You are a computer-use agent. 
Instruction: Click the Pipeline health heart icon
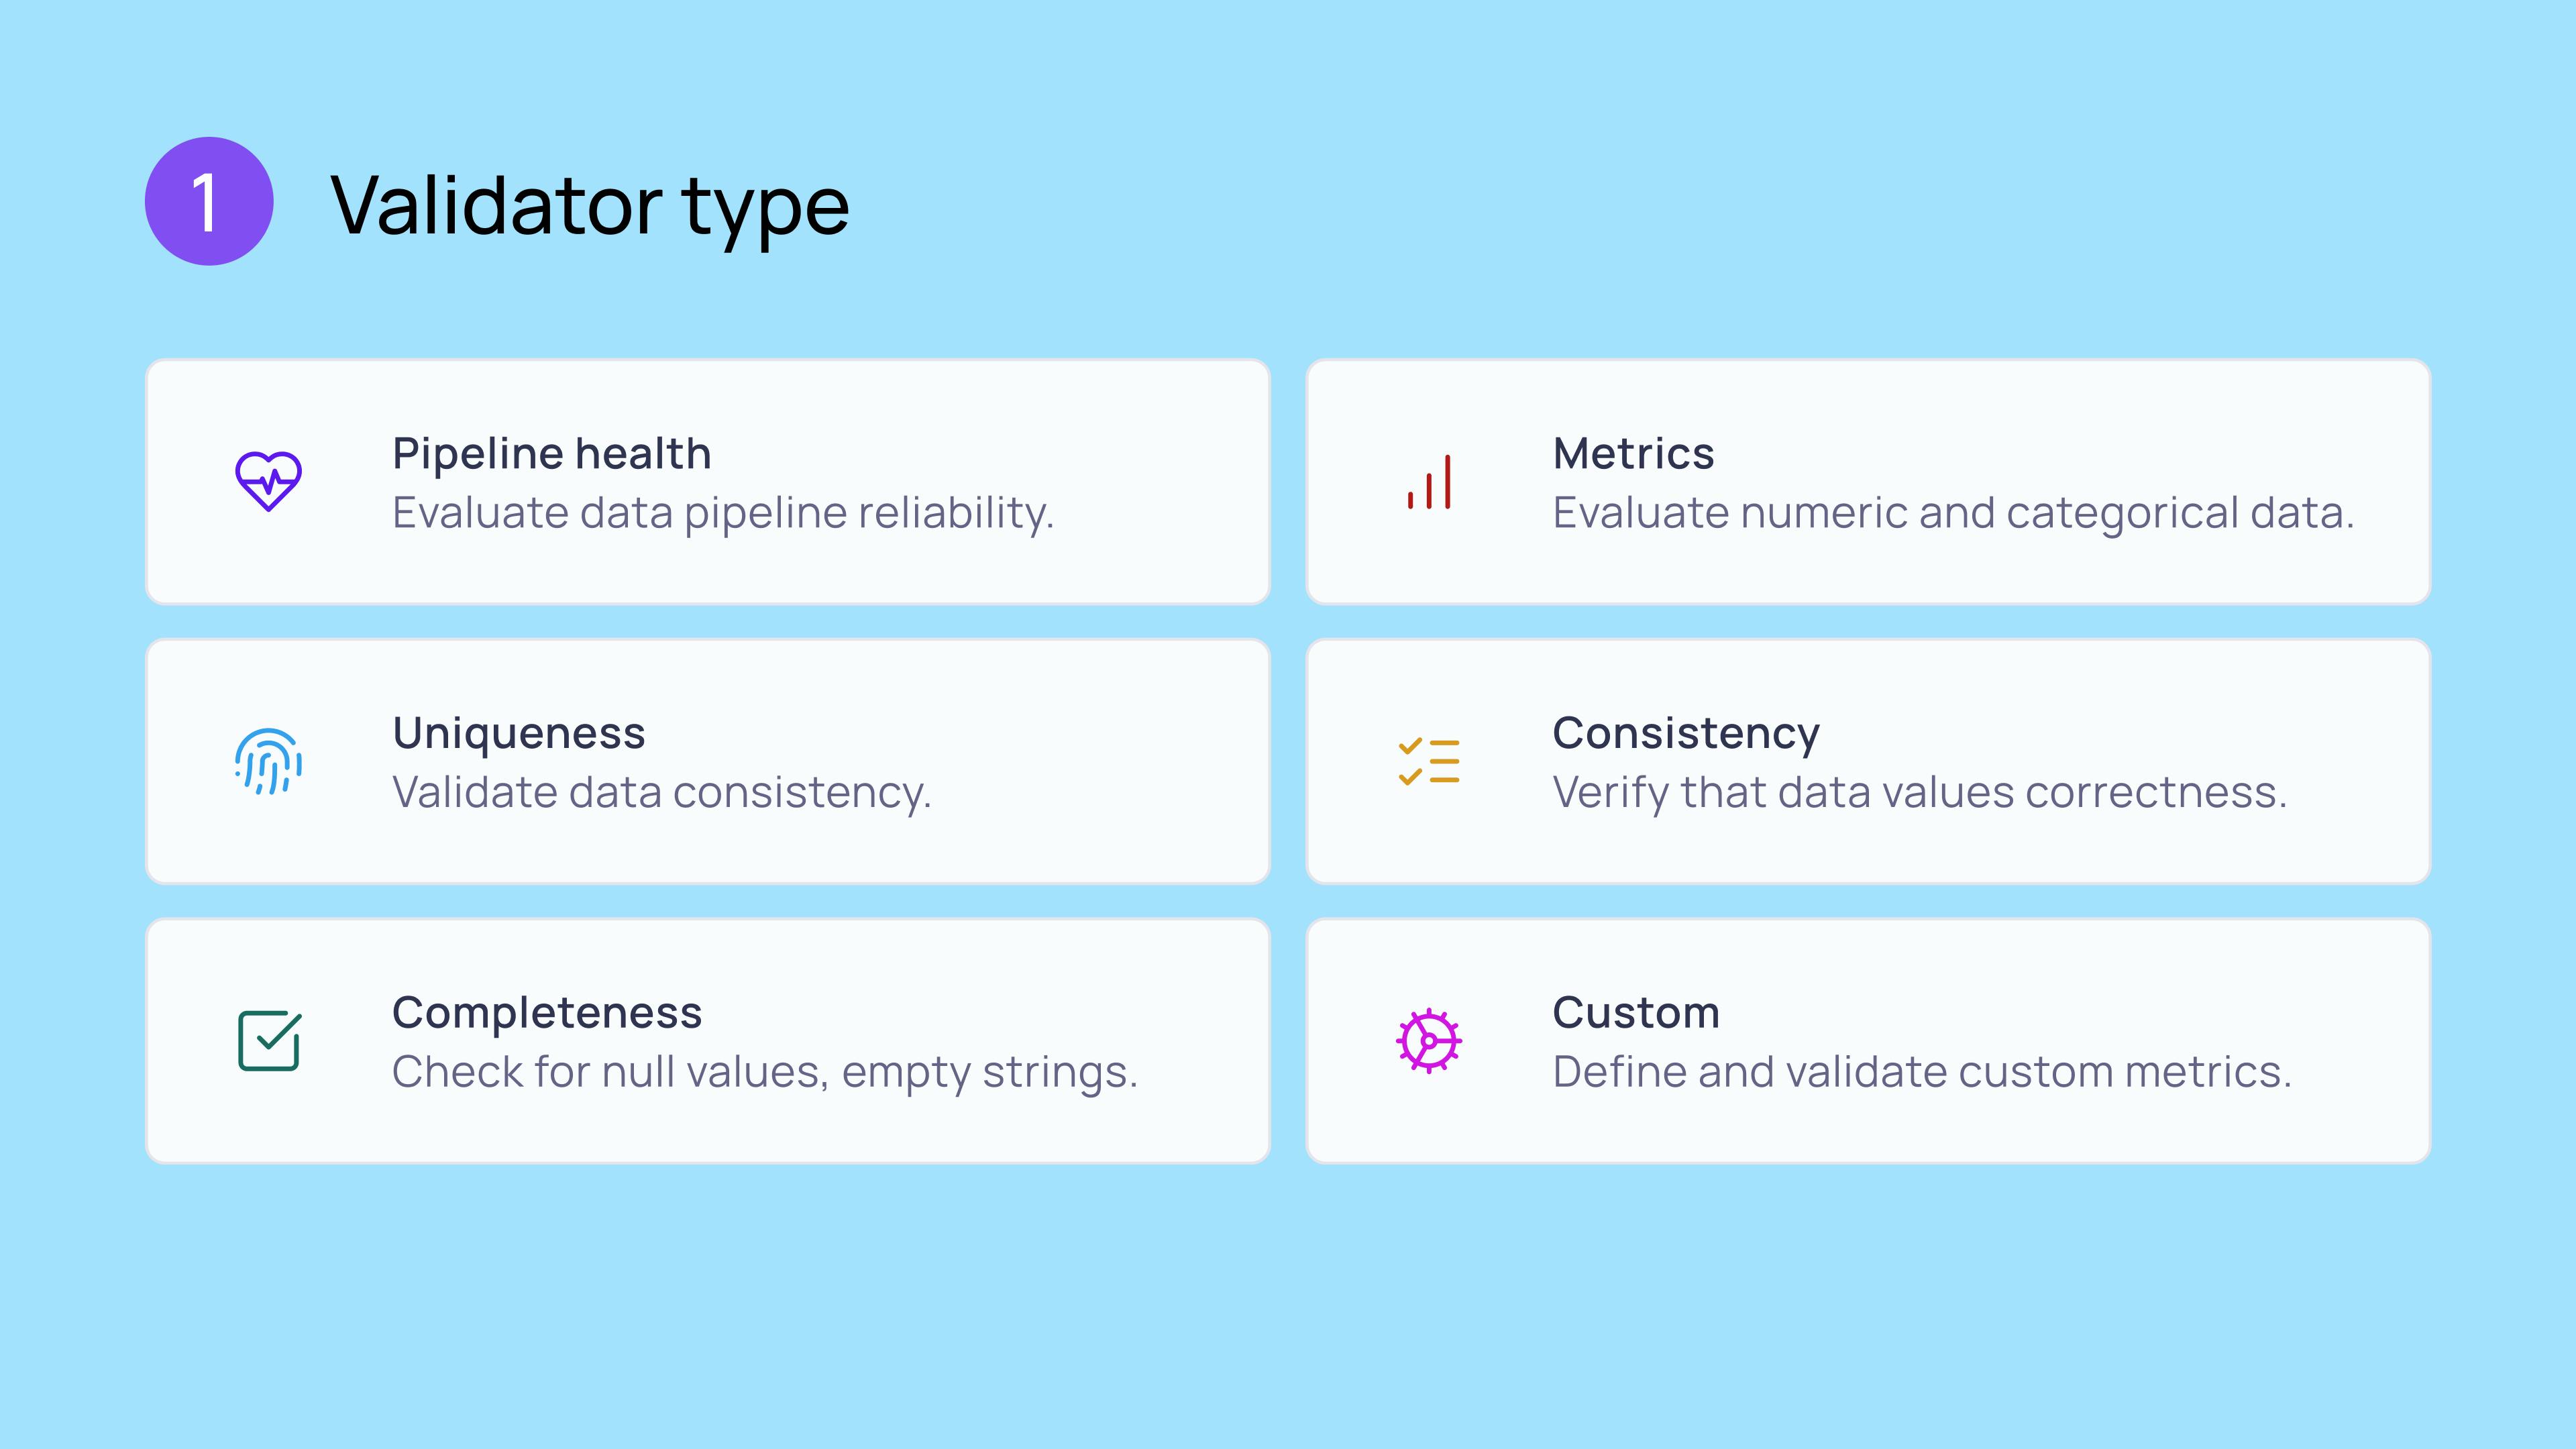click(x=268, y=481)
